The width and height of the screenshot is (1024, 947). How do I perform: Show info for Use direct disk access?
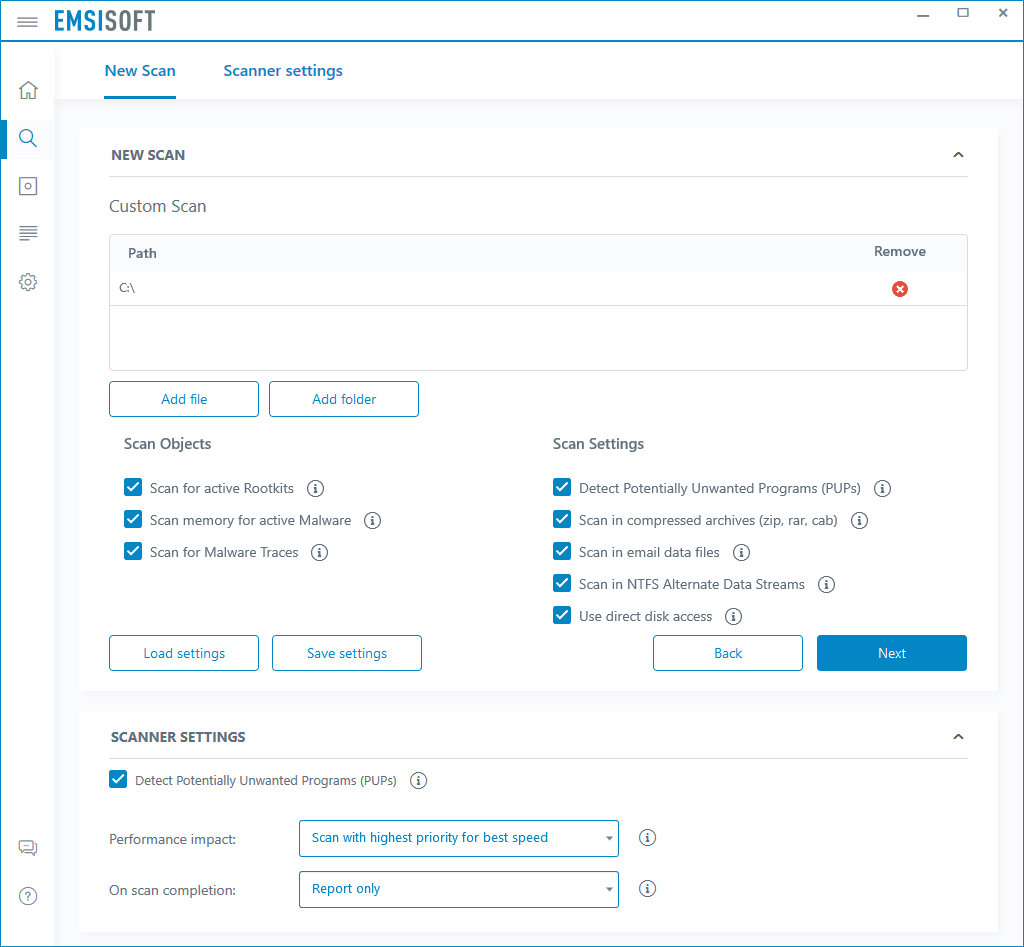[733, 617]
